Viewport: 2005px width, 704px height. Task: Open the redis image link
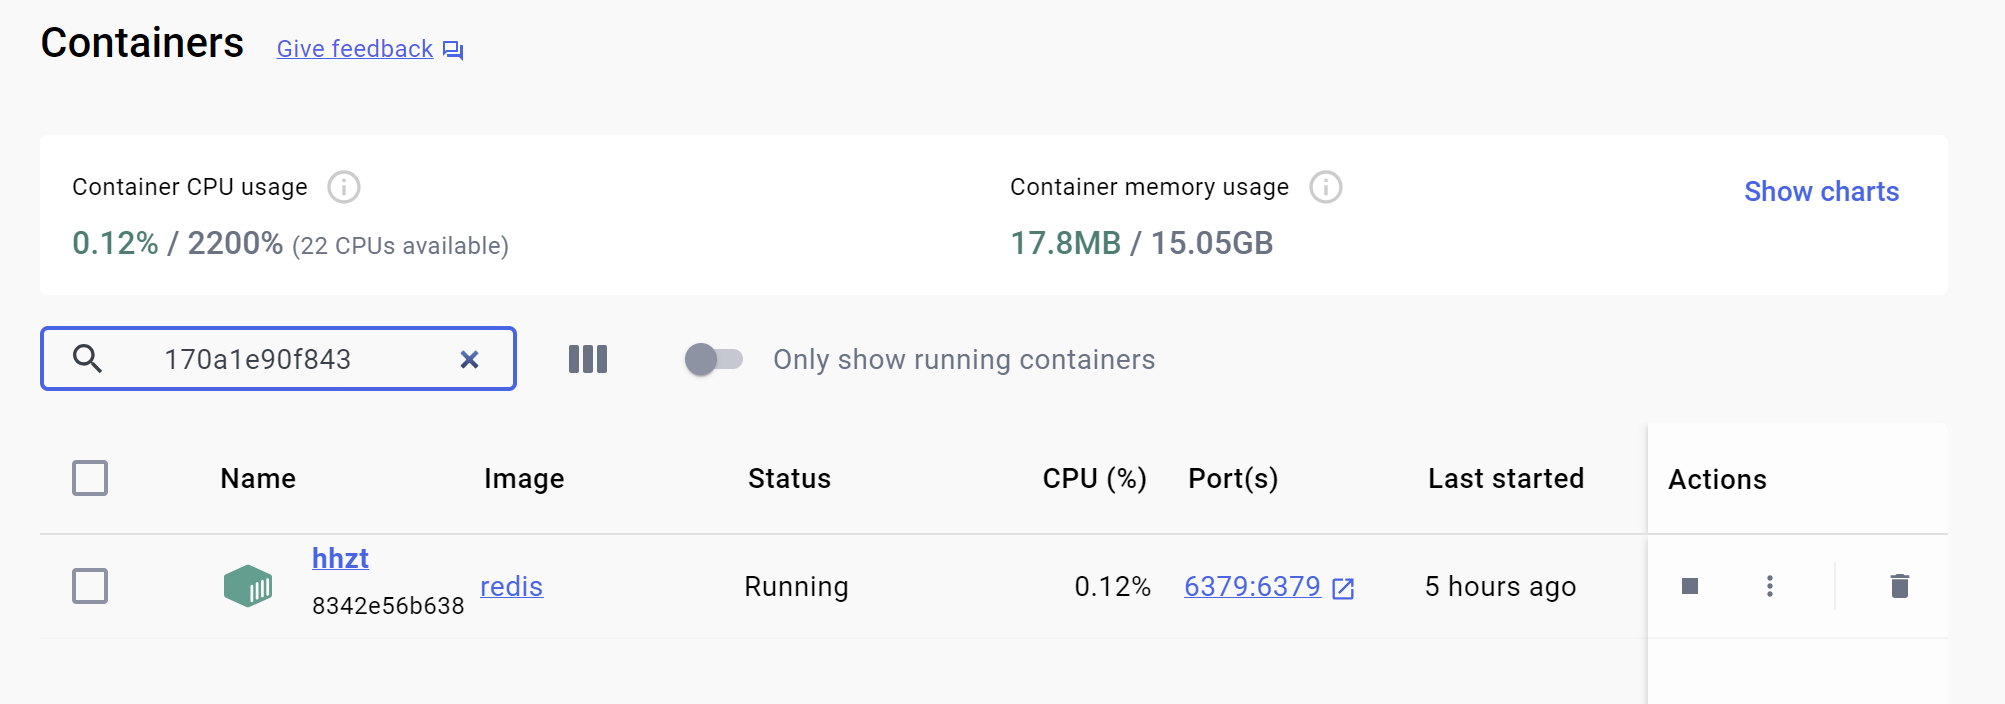(511, 586)
